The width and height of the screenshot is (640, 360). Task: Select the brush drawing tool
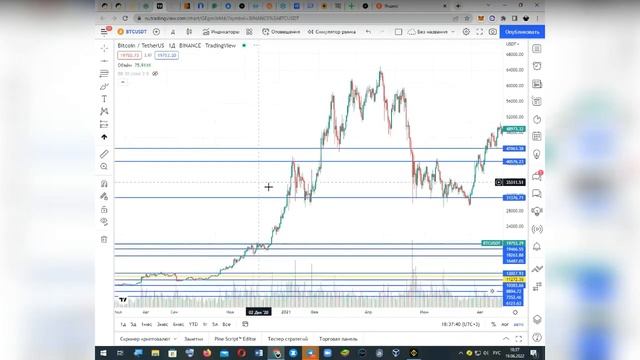104,86
